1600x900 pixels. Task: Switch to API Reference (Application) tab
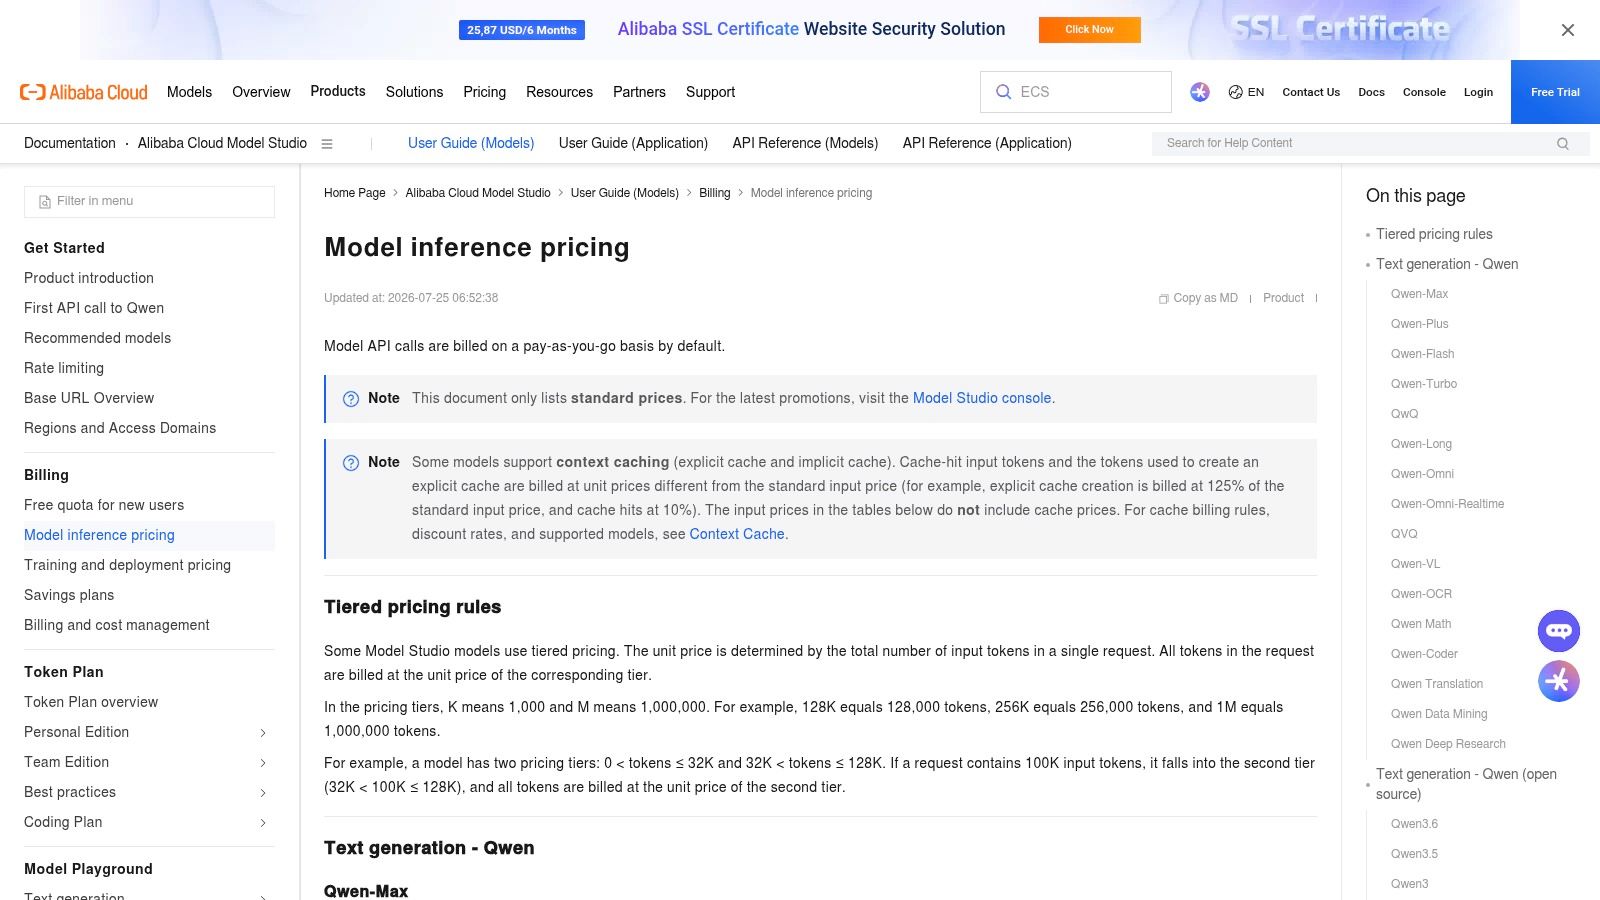[987, 143]
